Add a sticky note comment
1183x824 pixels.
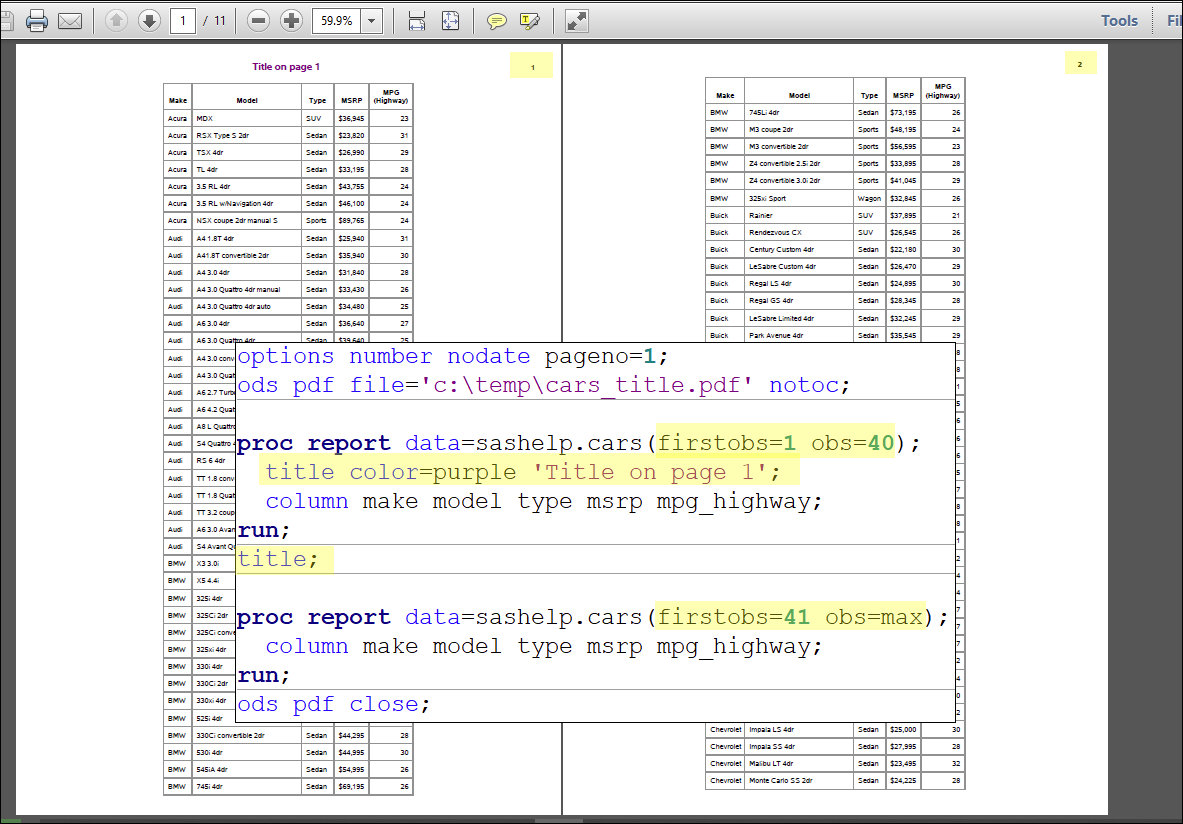click(496, 21)
